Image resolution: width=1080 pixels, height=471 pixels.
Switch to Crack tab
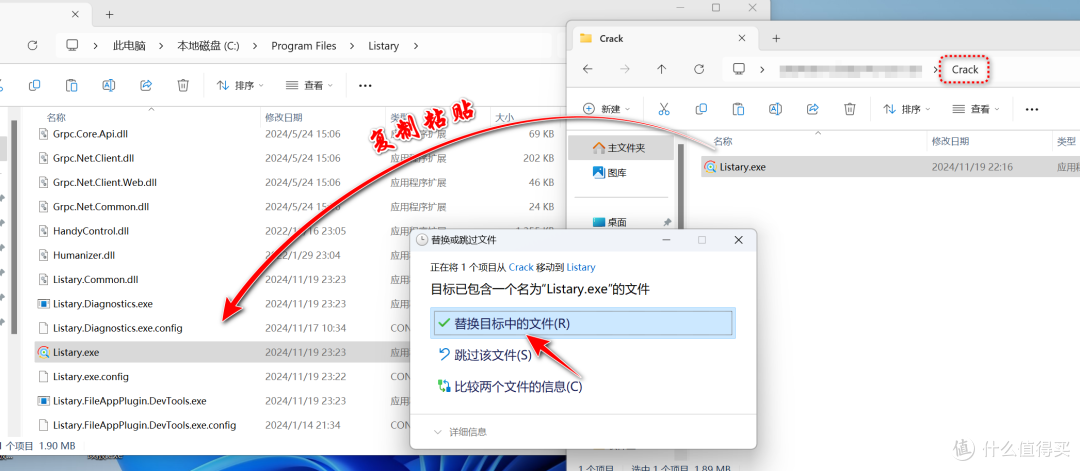click(664, 39)
